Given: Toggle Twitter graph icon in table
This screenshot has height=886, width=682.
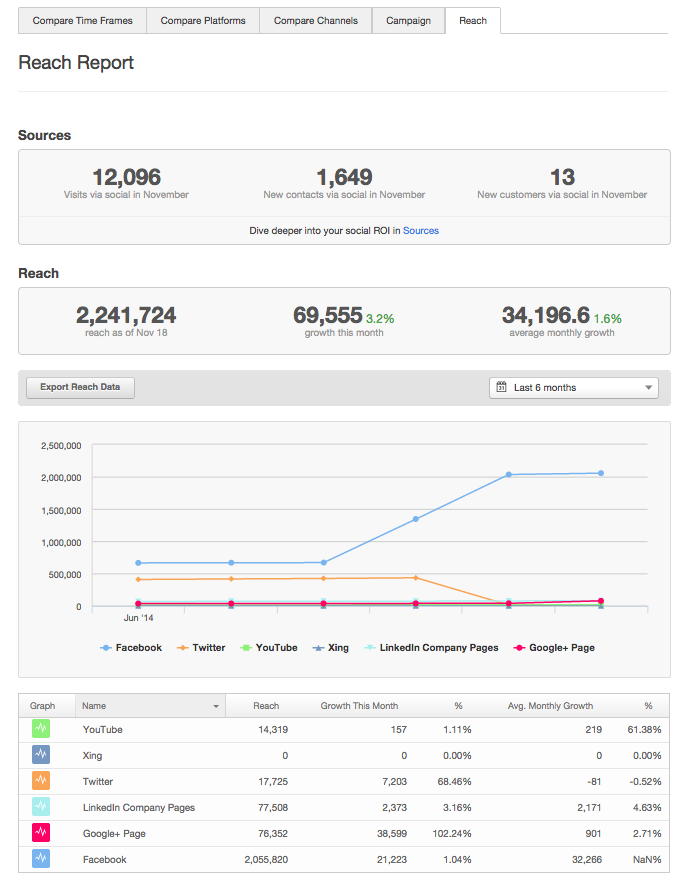Looking at the screenshot, I should [41, 781].
